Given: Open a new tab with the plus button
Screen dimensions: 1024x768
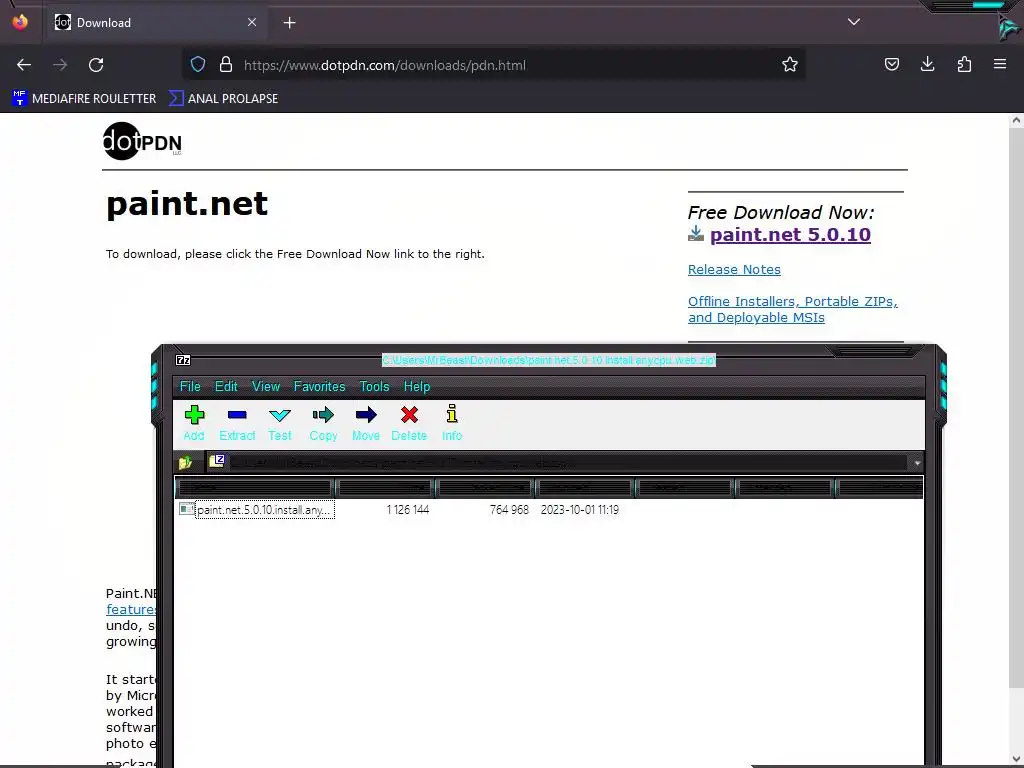Looking at the screenshot, I should (x=289, y=23).
